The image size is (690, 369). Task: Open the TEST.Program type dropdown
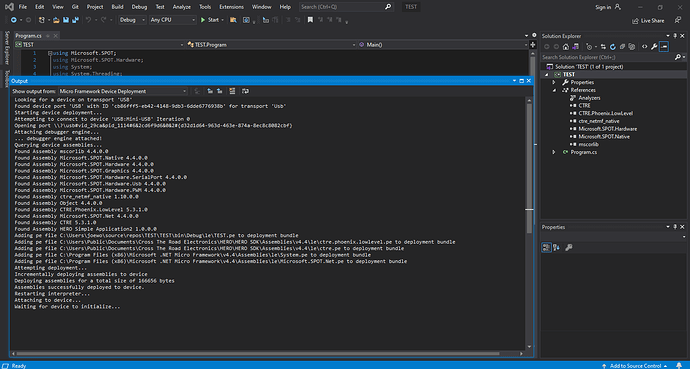[x=271, y=44]
